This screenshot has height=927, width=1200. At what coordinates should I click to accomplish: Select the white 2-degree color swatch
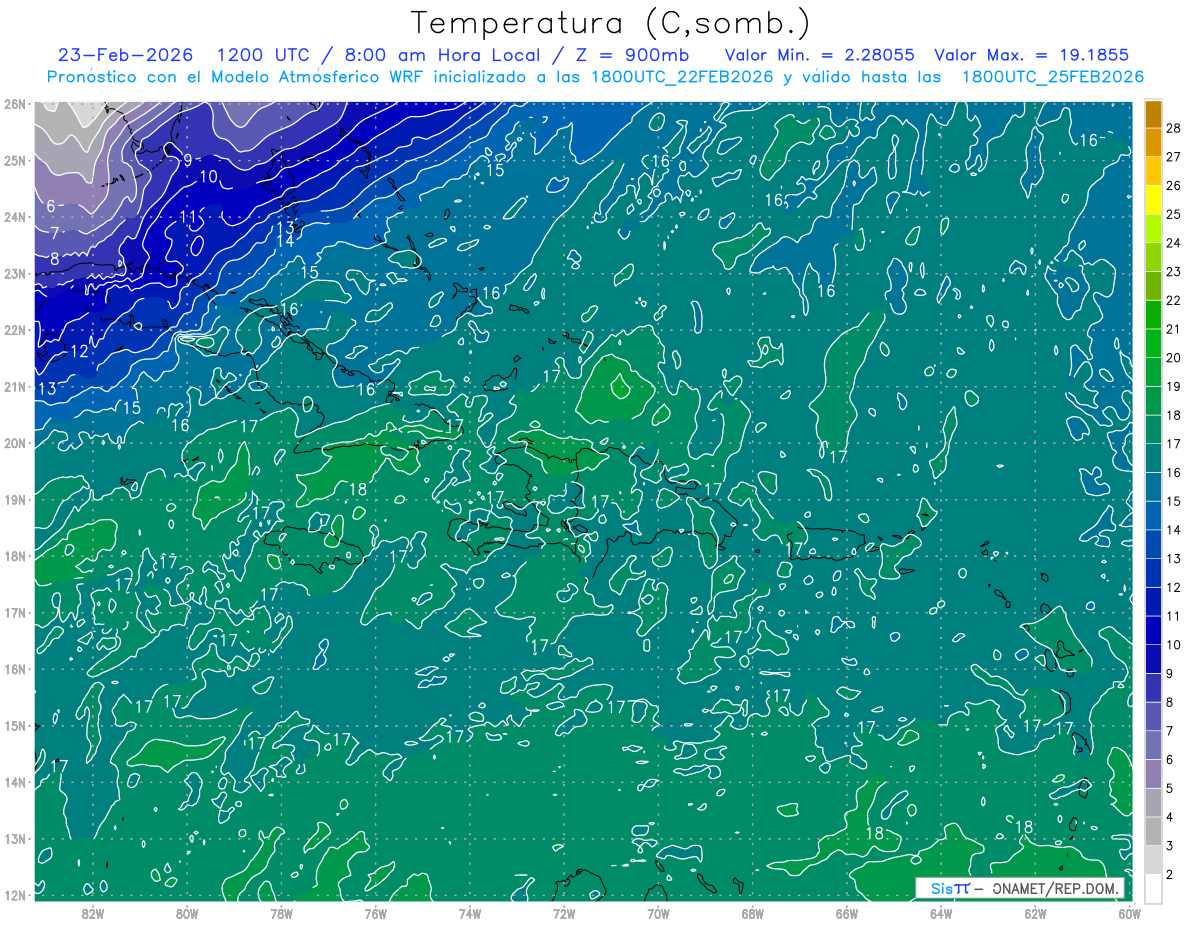click(x=1153, y=889)
